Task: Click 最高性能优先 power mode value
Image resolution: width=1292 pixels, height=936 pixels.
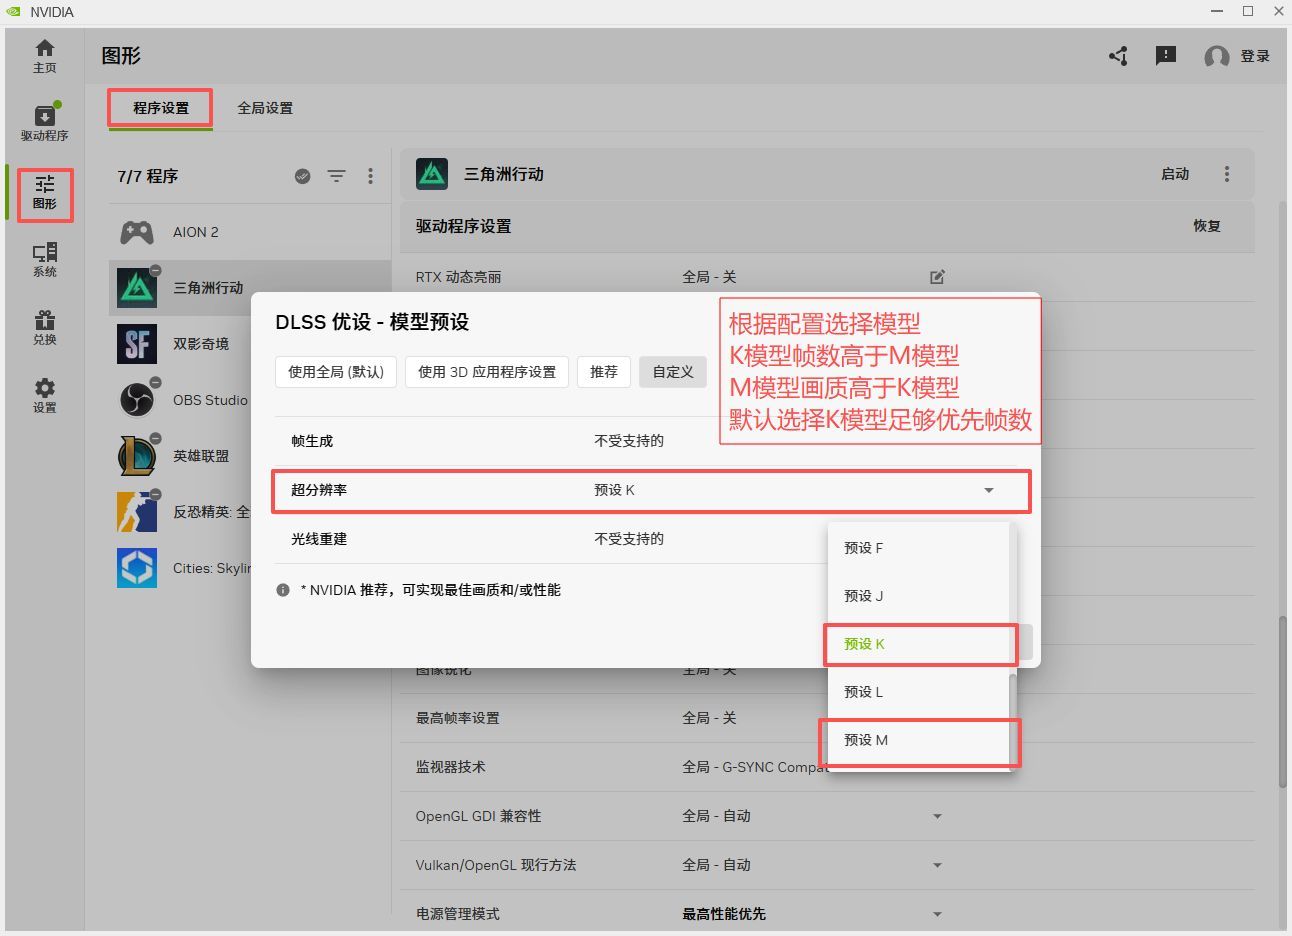Action: click(x=724, y=914)
